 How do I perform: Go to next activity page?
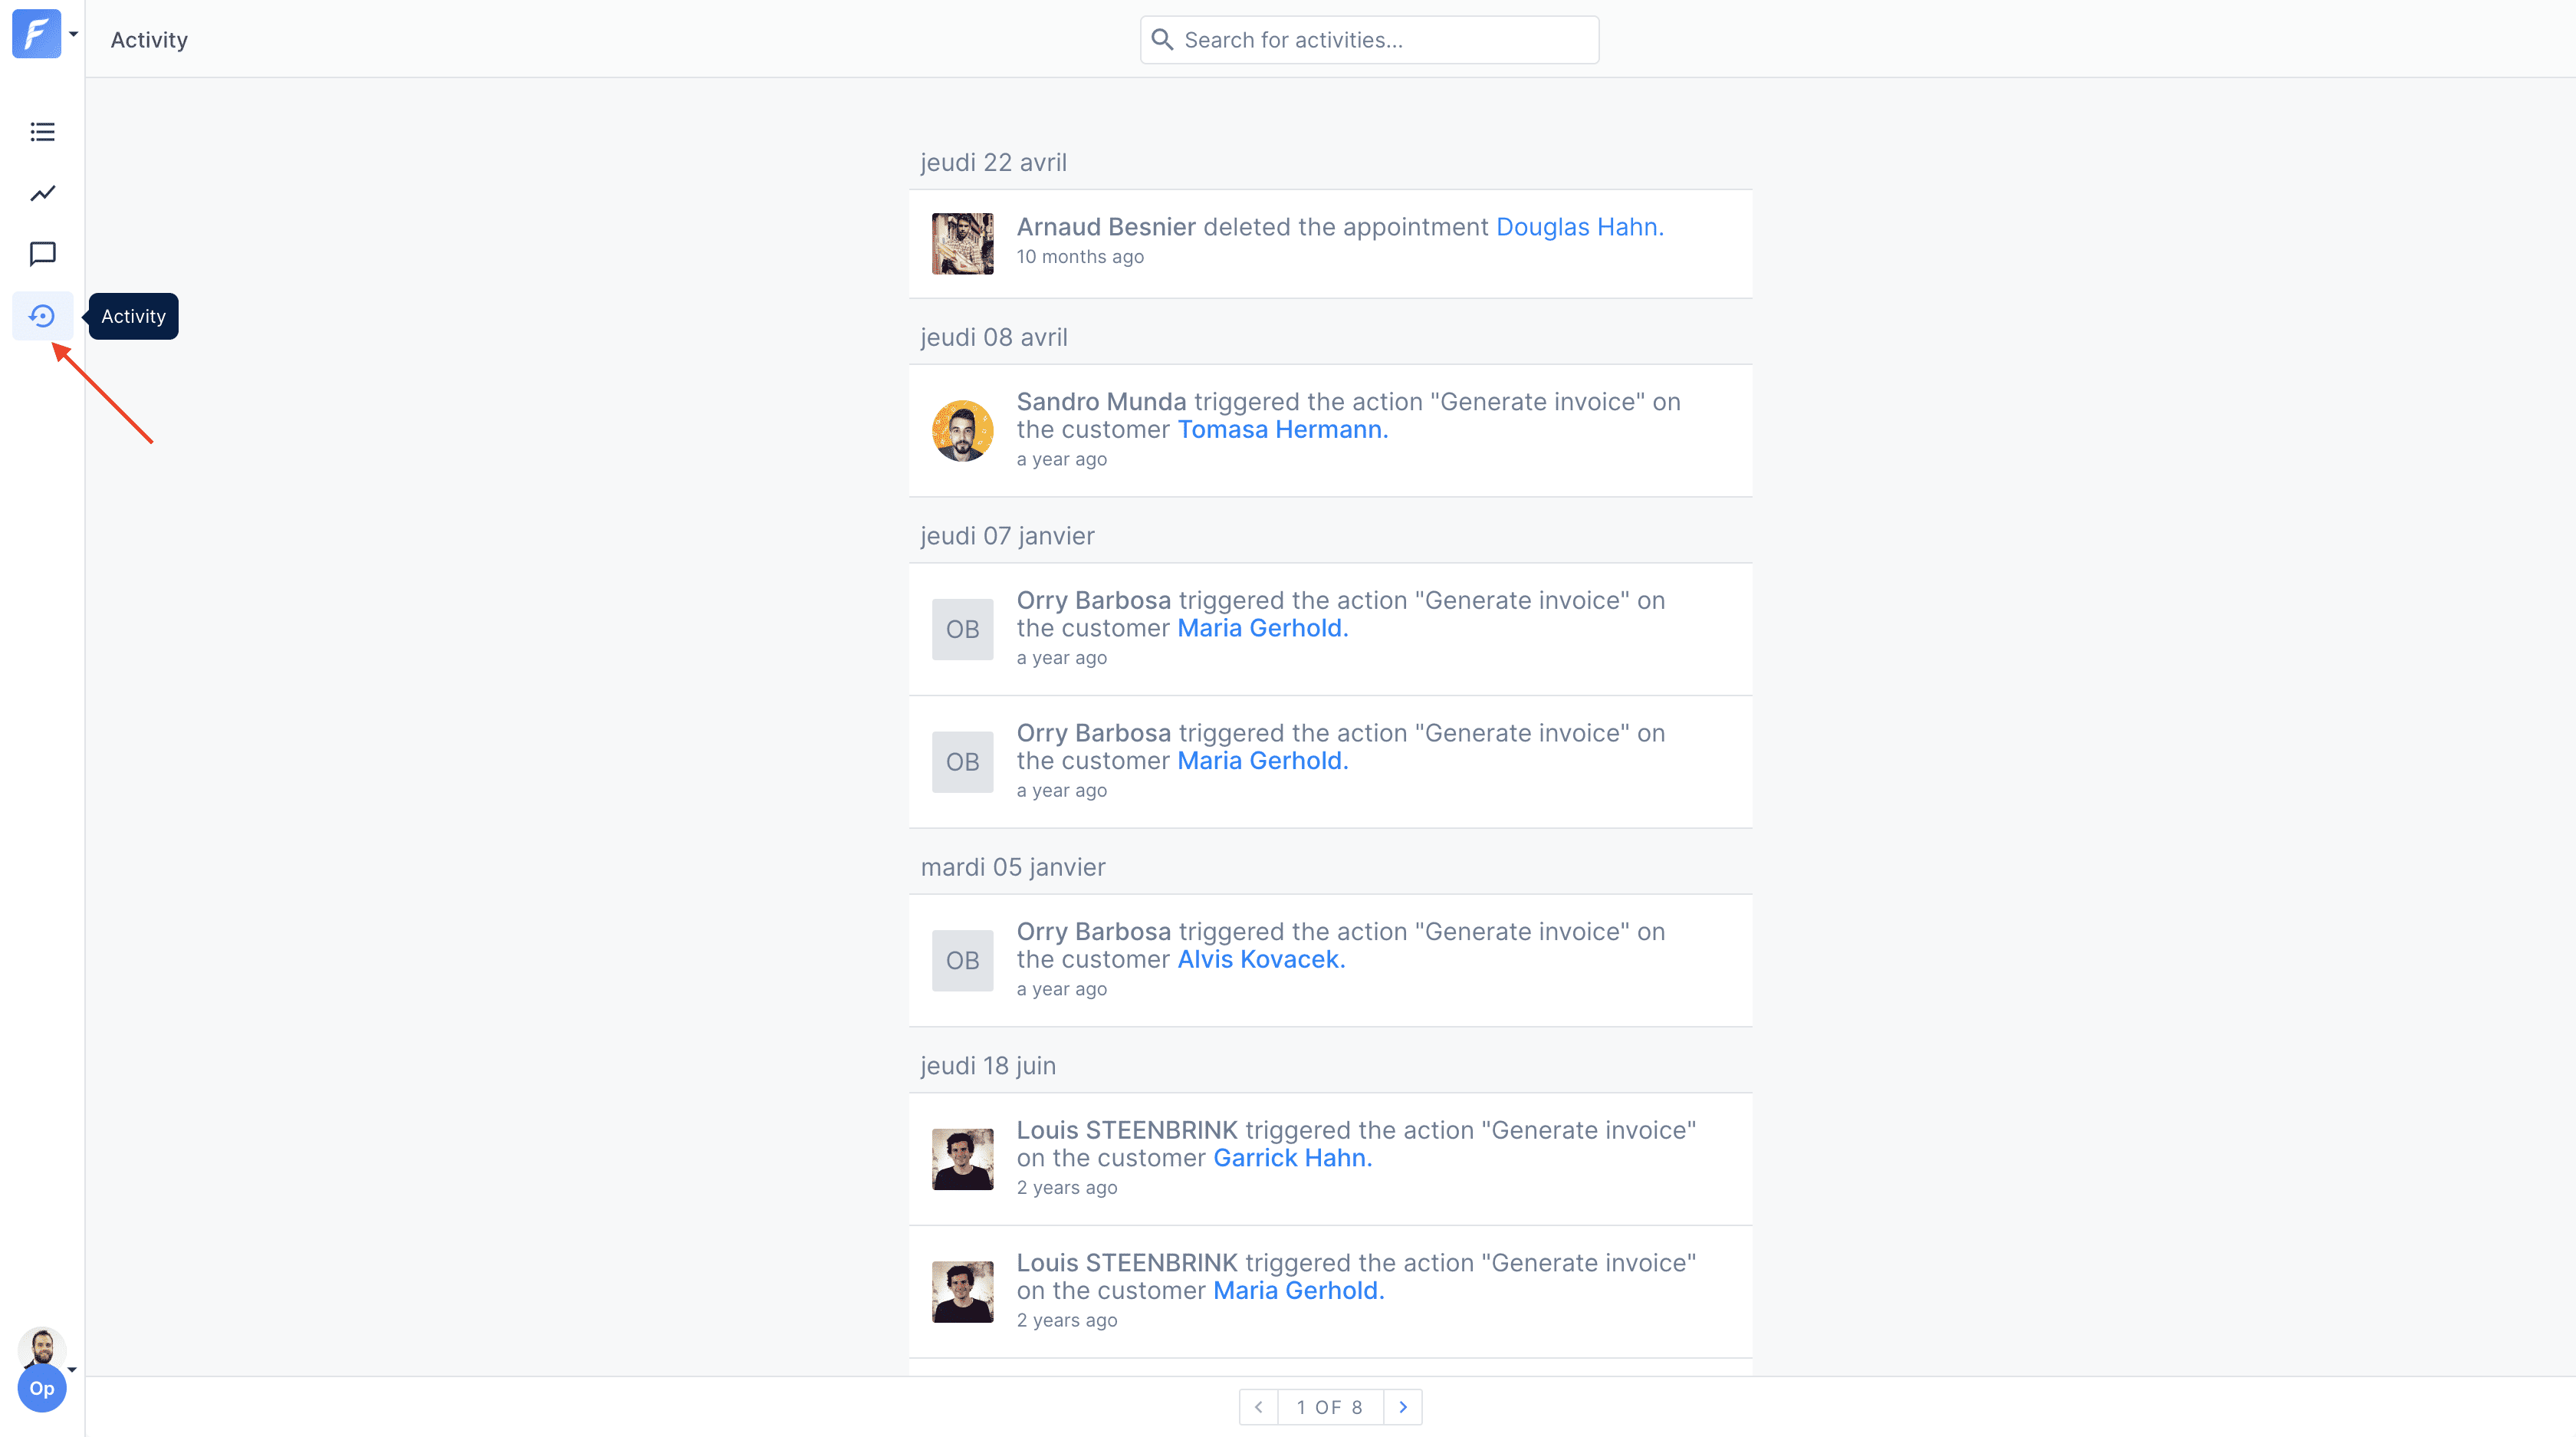(1402, 1407)
